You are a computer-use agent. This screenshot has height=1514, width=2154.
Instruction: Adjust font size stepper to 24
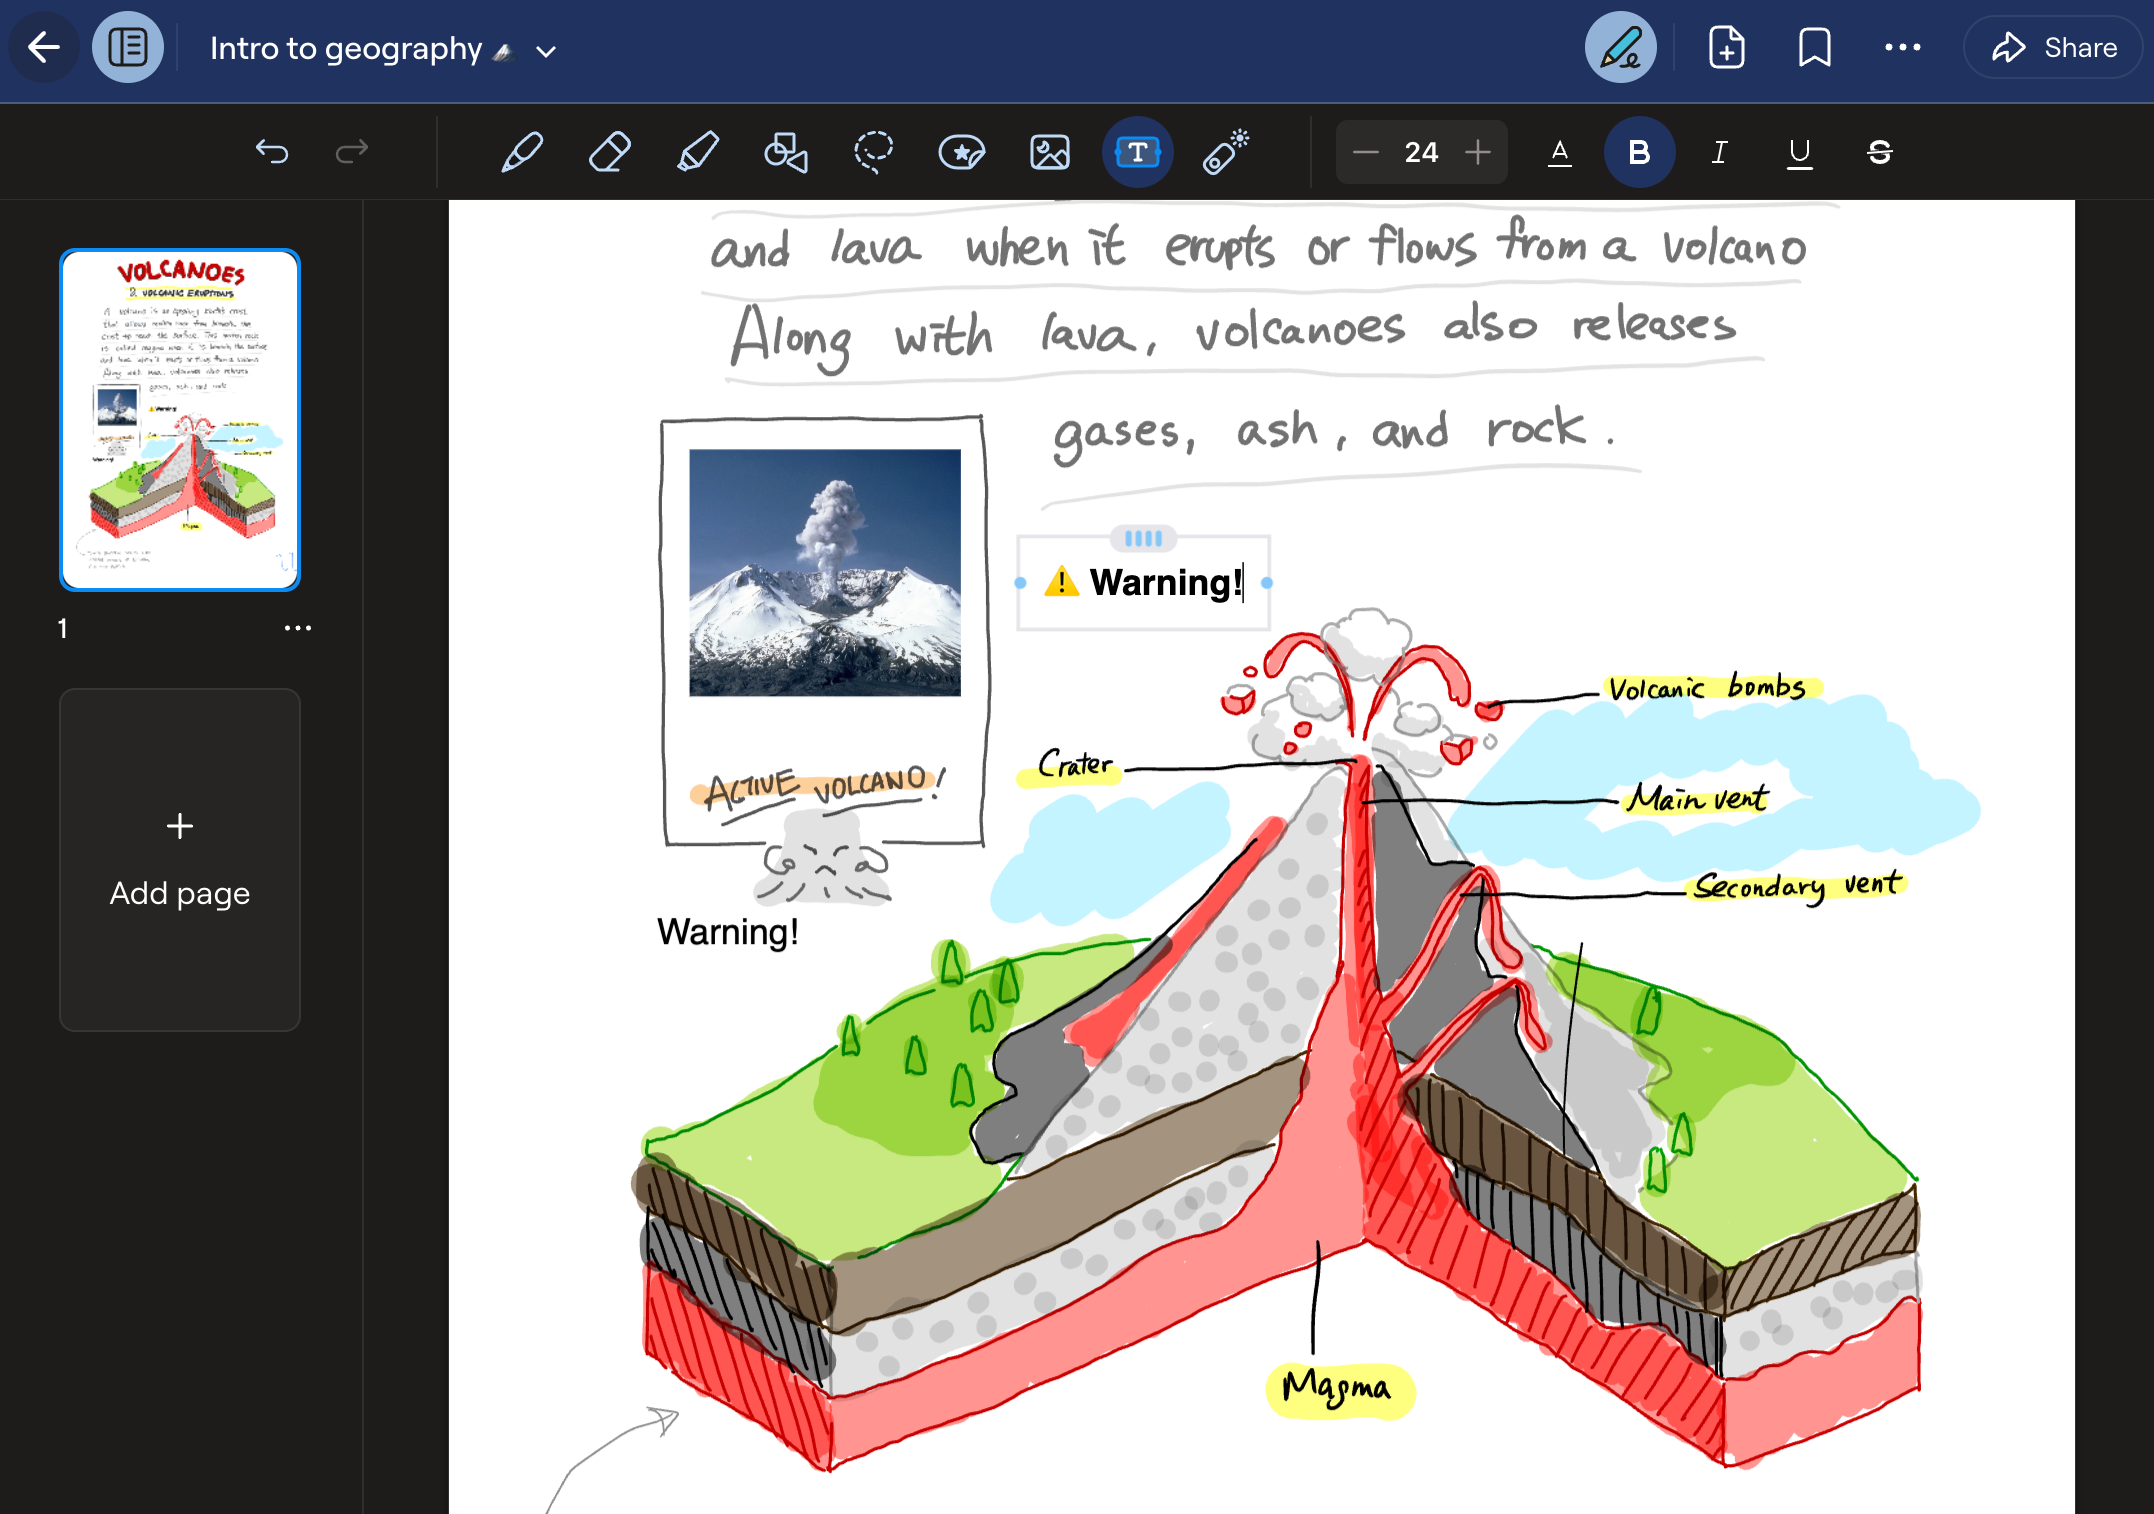point(1420,154)
